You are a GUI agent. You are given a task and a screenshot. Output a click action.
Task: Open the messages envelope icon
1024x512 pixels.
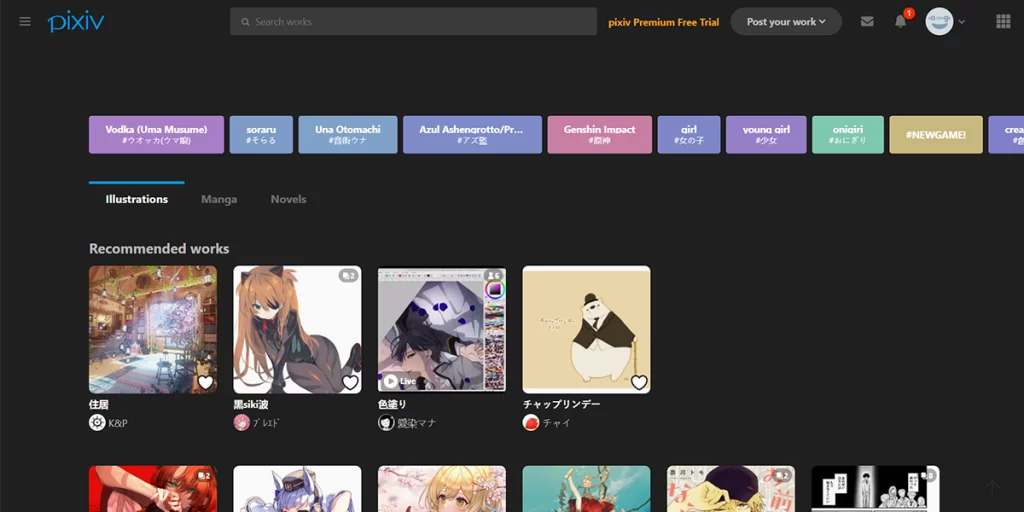(x=867, y=22)
